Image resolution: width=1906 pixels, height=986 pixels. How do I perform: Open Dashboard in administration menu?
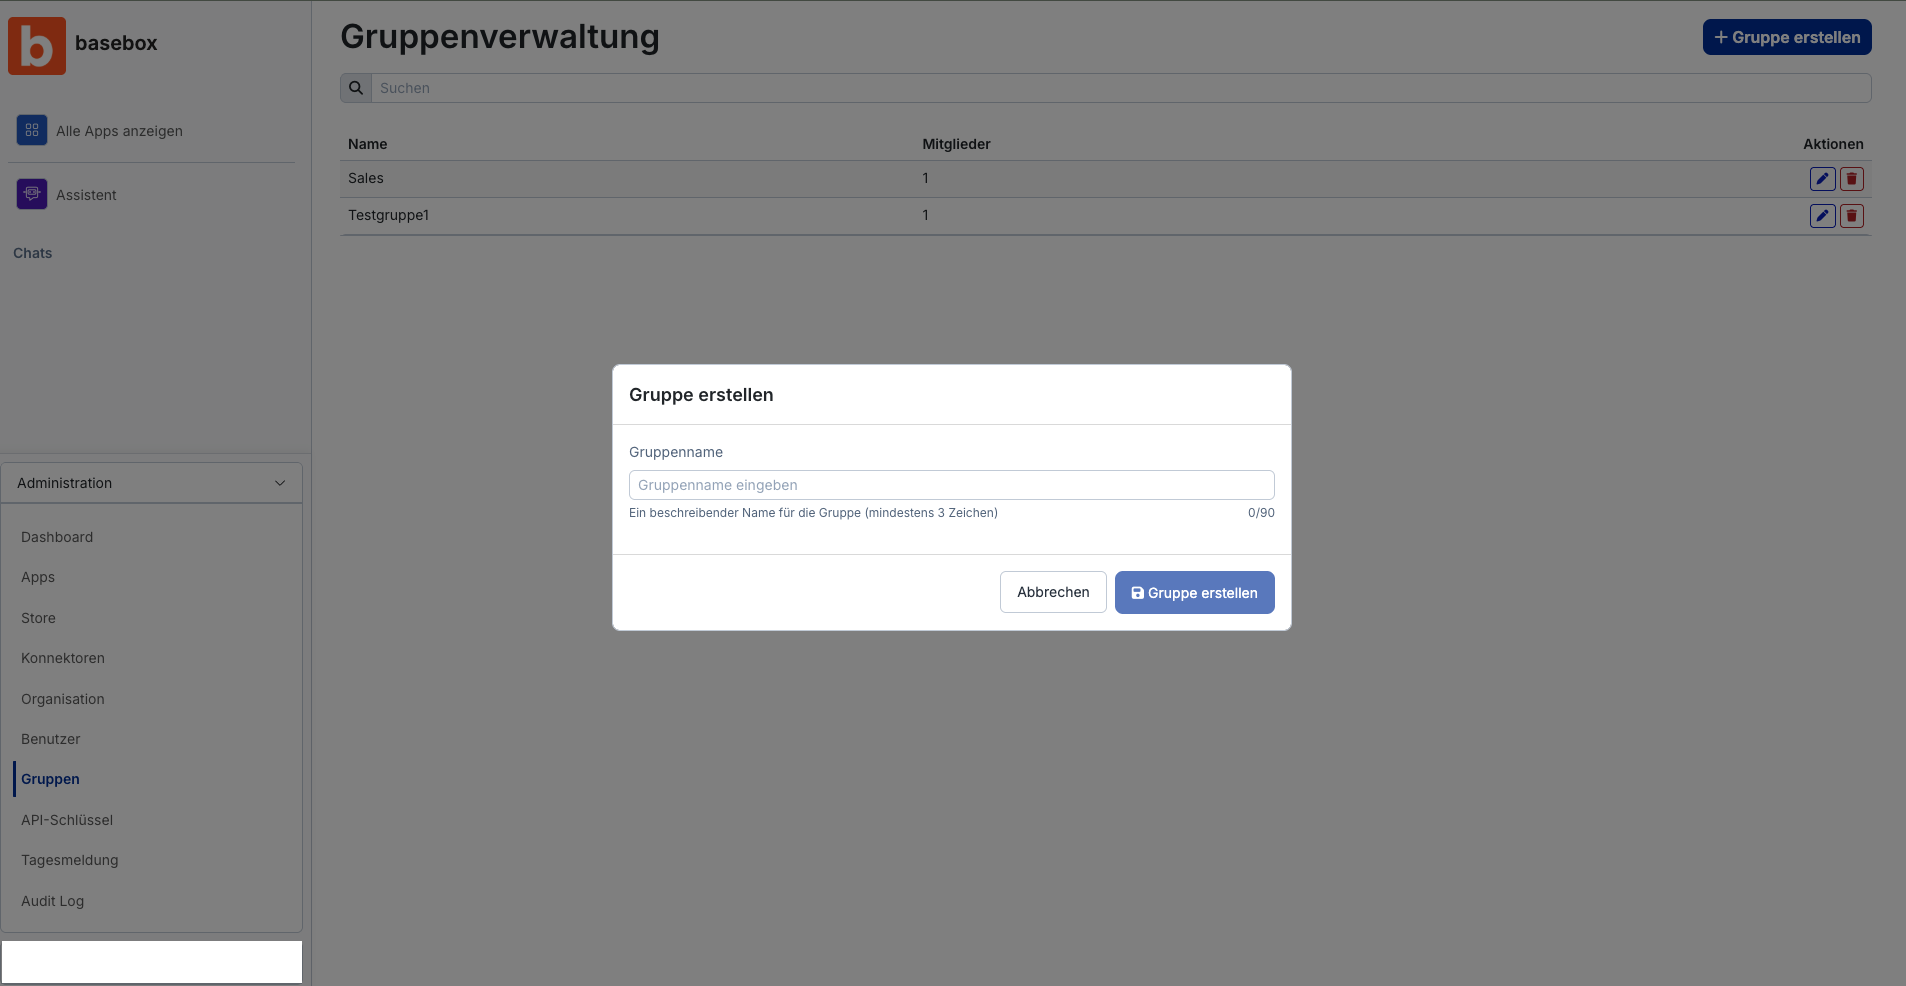coord(57,537)
